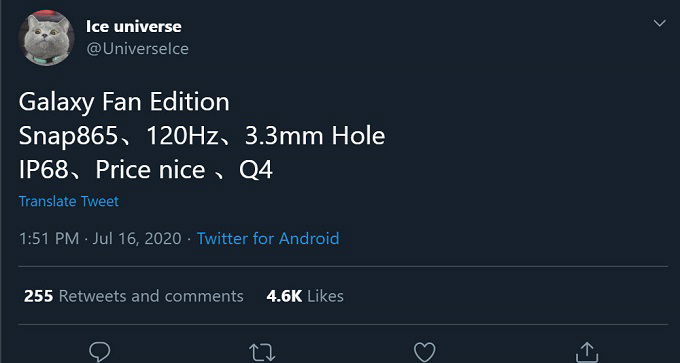The width and height of the screenshot is (680, 363).
Task: Click the reply speech bubble icon
Action: 99,352
